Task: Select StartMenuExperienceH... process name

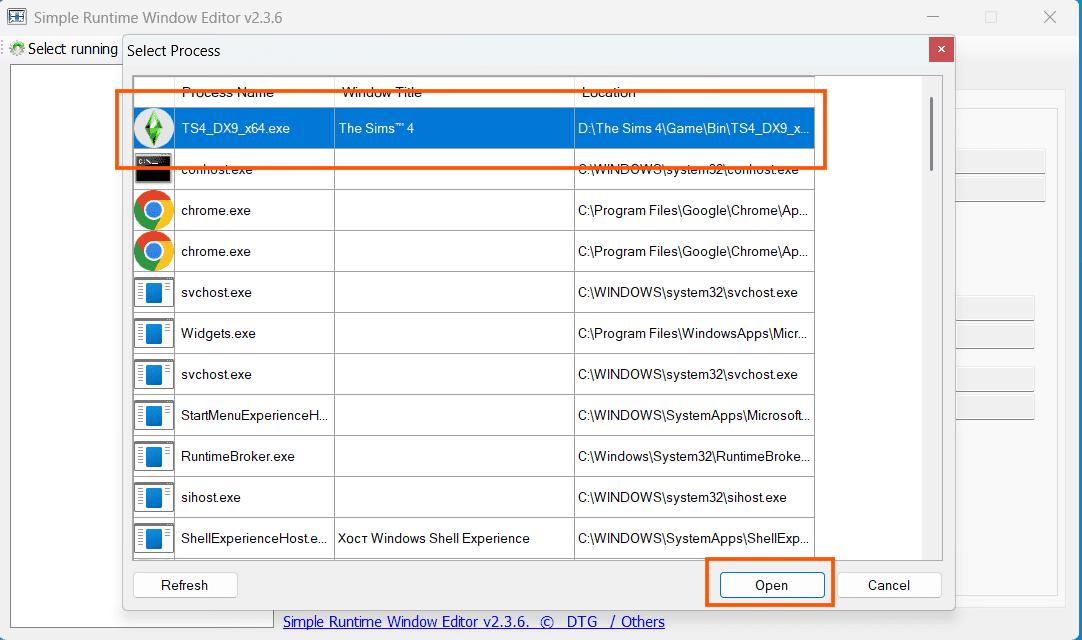Action: tap(254, 416)
